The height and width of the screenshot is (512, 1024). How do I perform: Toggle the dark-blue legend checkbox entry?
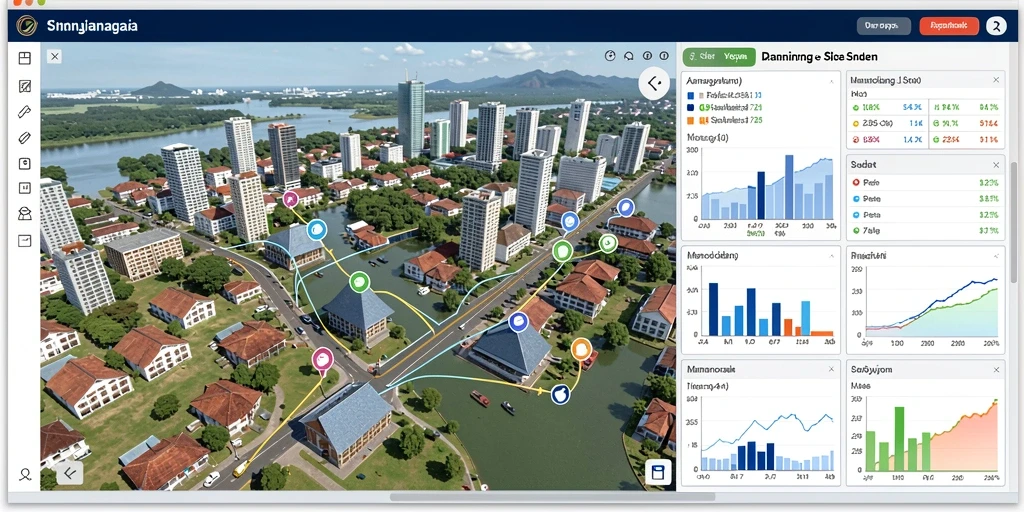pyautogui.click(x=691, y=107)
